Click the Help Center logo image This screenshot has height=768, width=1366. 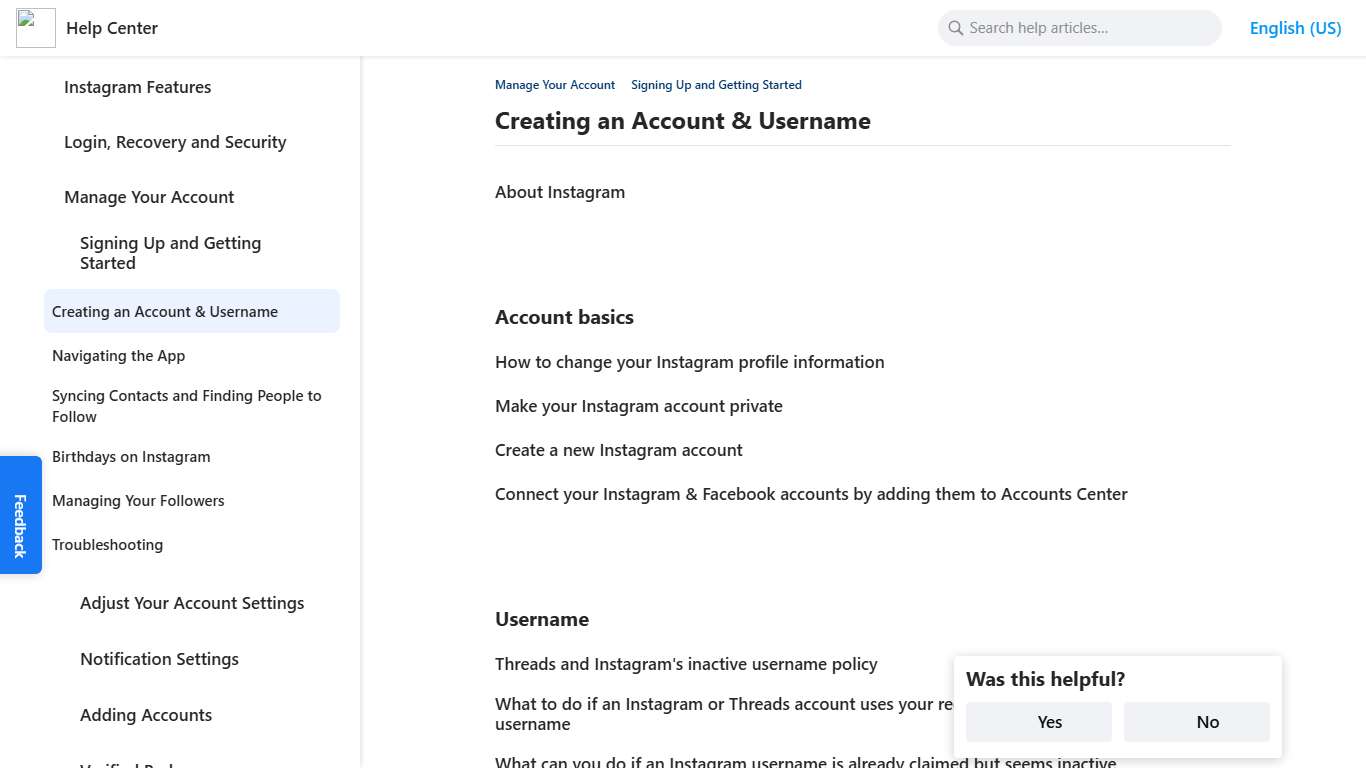coord(35,28)
